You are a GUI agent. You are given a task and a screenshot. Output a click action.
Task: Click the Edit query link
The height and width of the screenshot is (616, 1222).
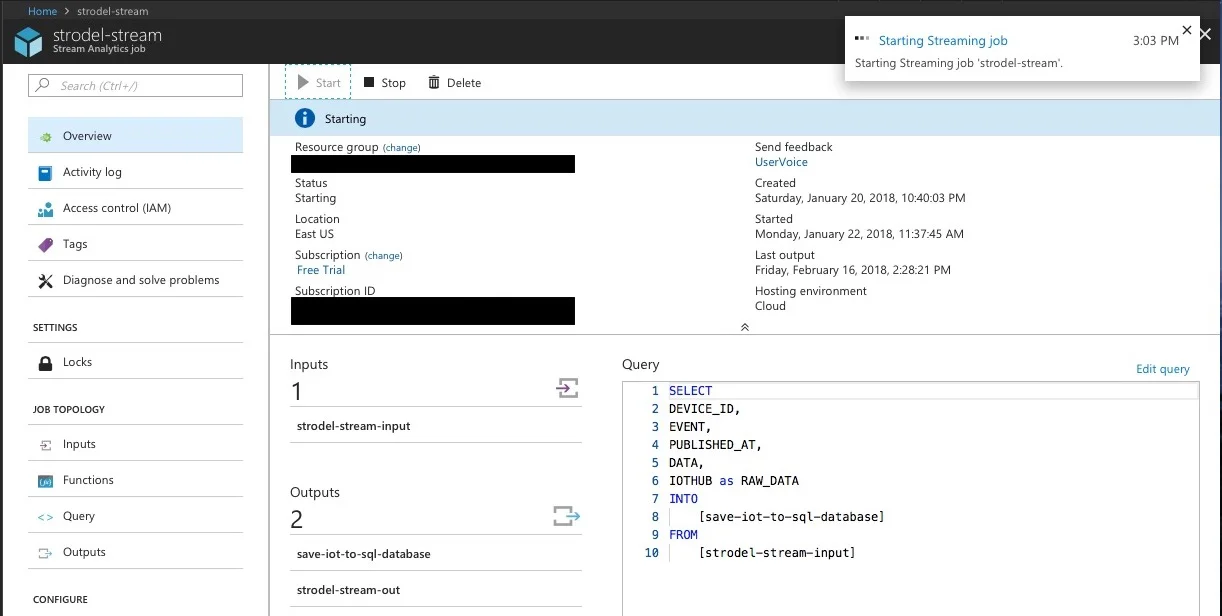[x=1163, y=369]
